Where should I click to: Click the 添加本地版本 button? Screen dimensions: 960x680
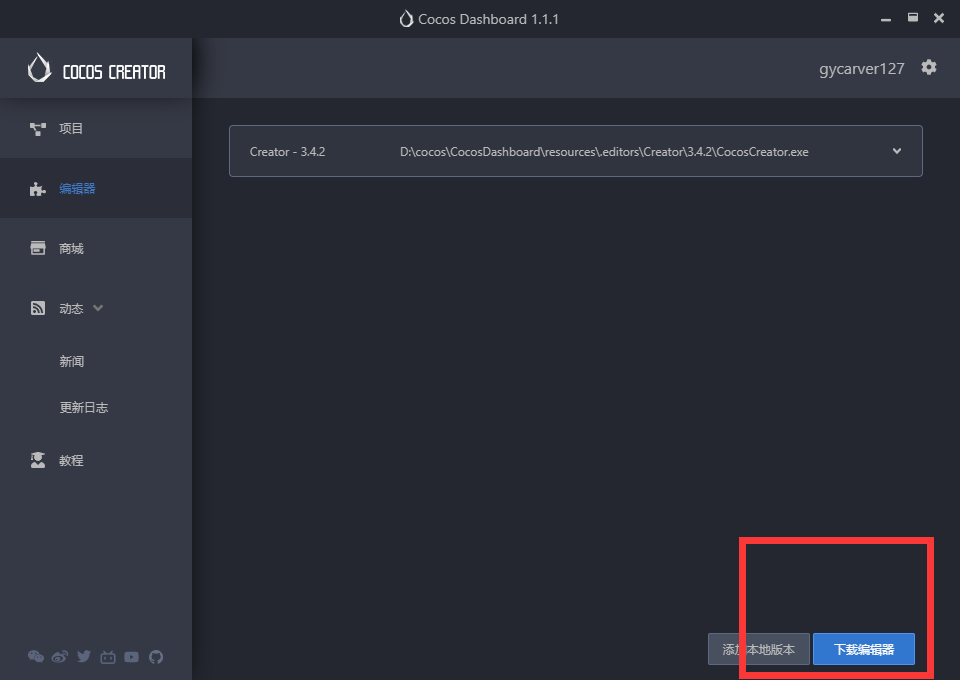759,649
